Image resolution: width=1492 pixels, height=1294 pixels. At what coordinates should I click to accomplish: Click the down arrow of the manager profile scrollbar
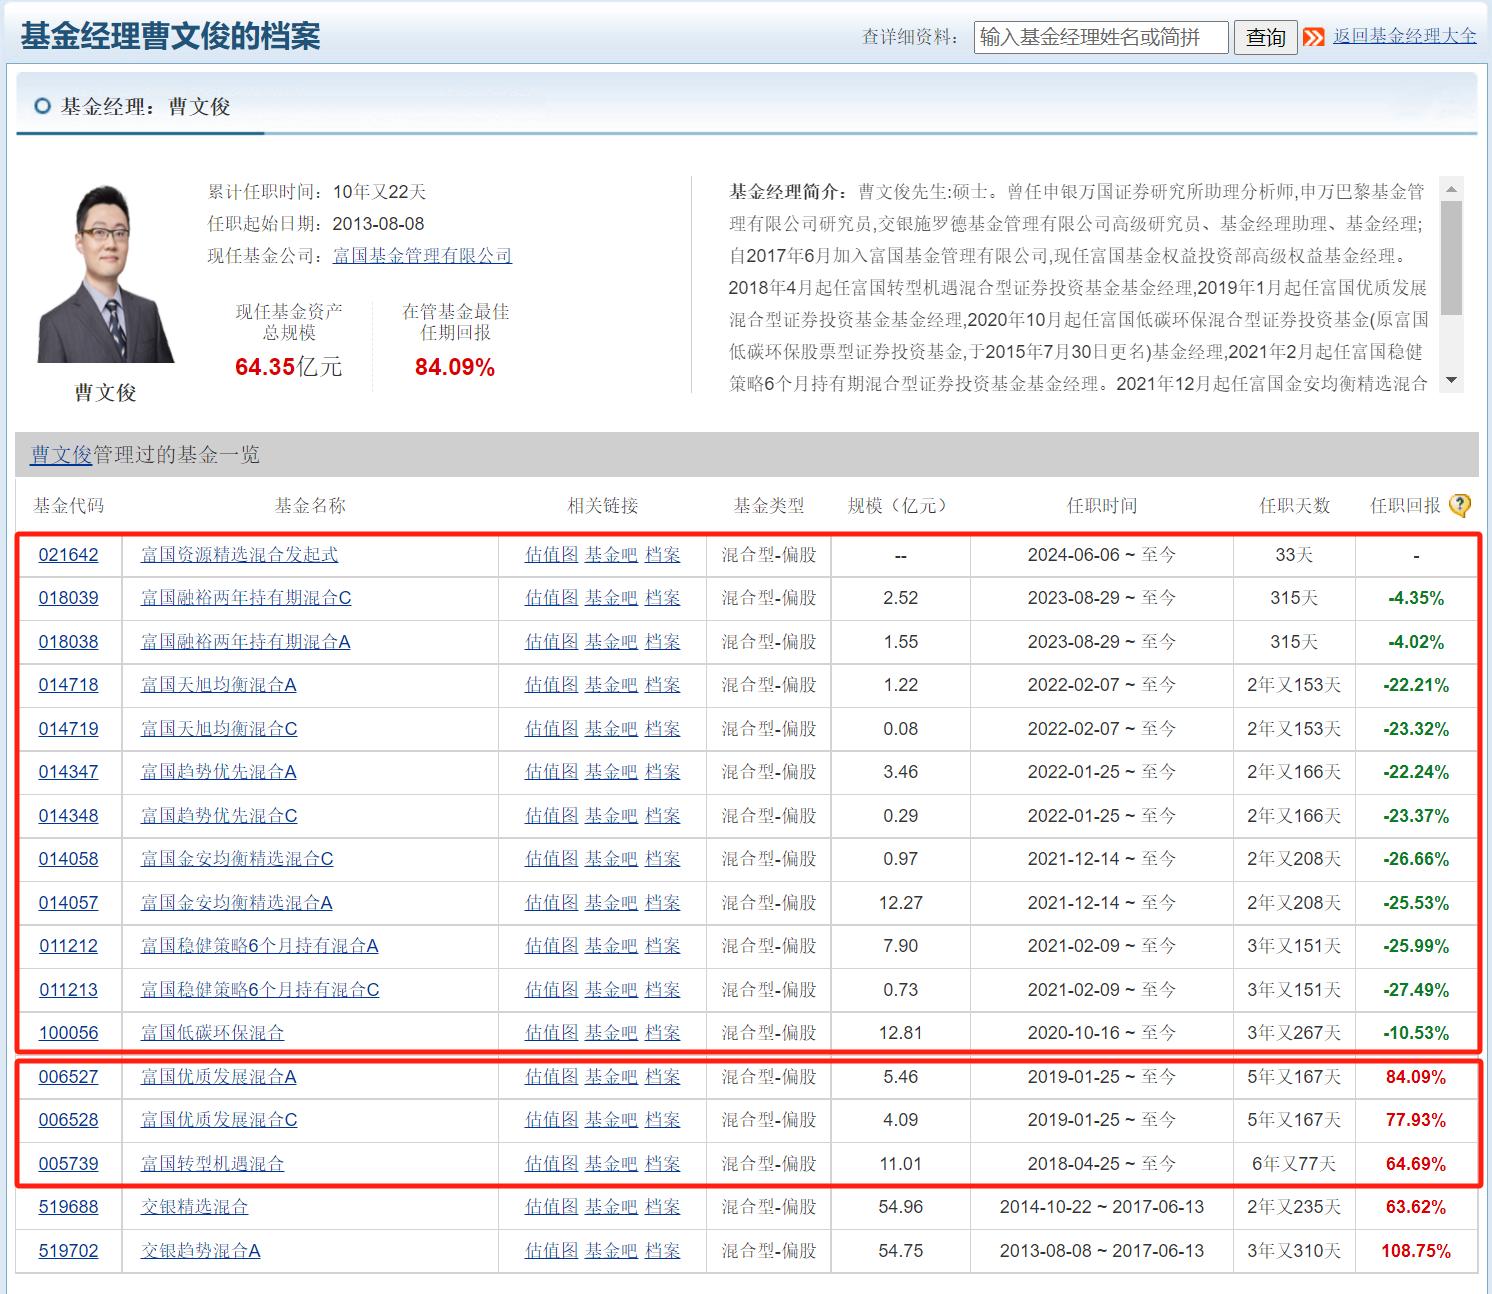tap(1452, 381)
